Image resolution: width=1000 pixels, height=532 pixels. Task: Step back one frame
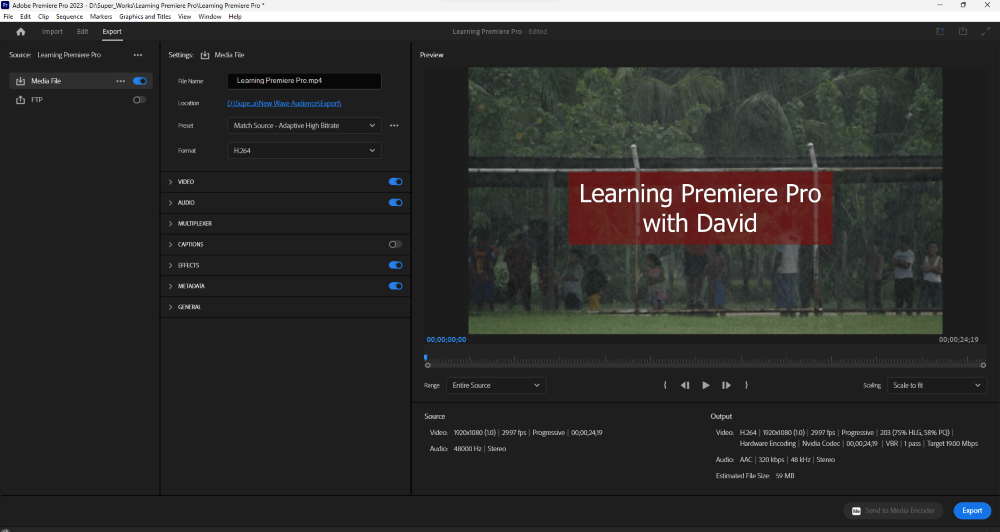(x=685, y=385)
